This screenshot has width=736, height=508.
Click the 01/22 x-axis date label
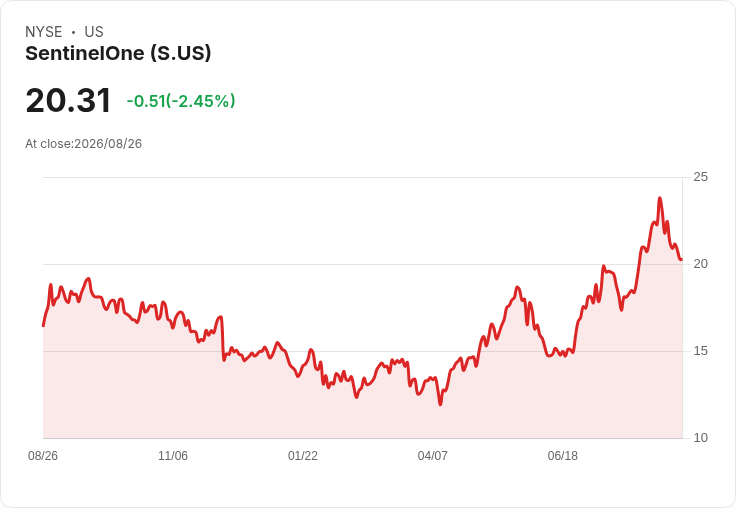[x=303, y=455]
